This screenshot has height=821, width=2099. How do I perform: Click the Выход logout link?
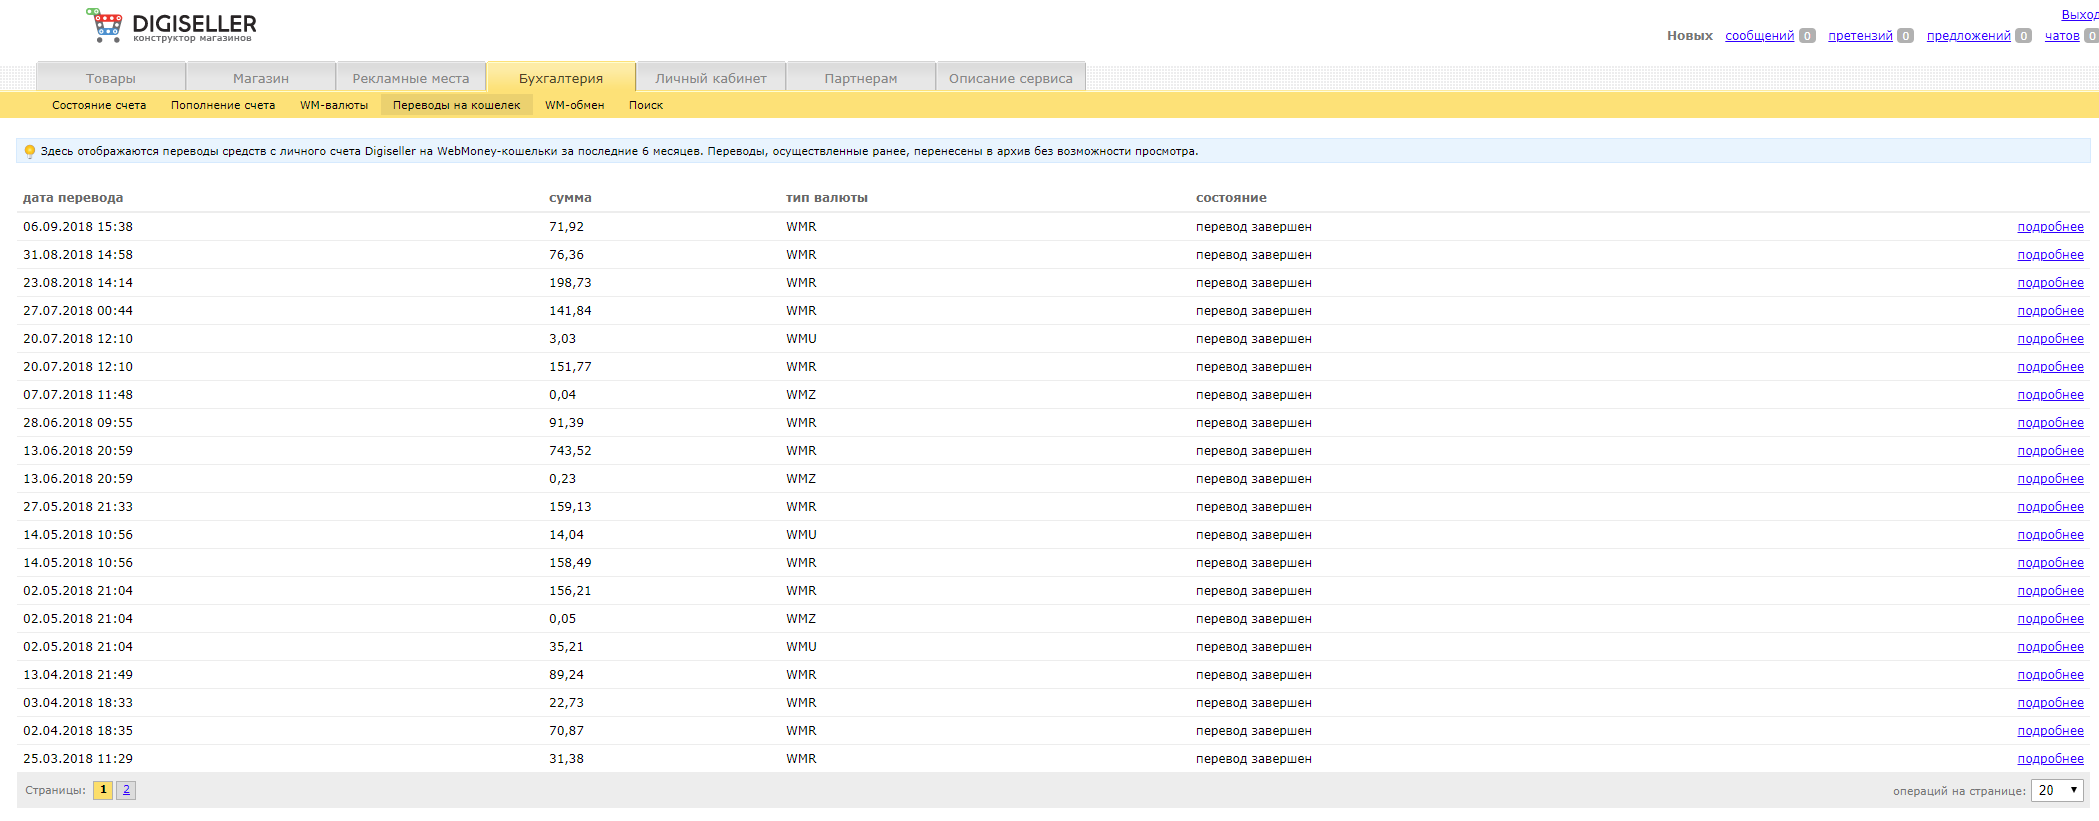click(x=2079, y=15)
